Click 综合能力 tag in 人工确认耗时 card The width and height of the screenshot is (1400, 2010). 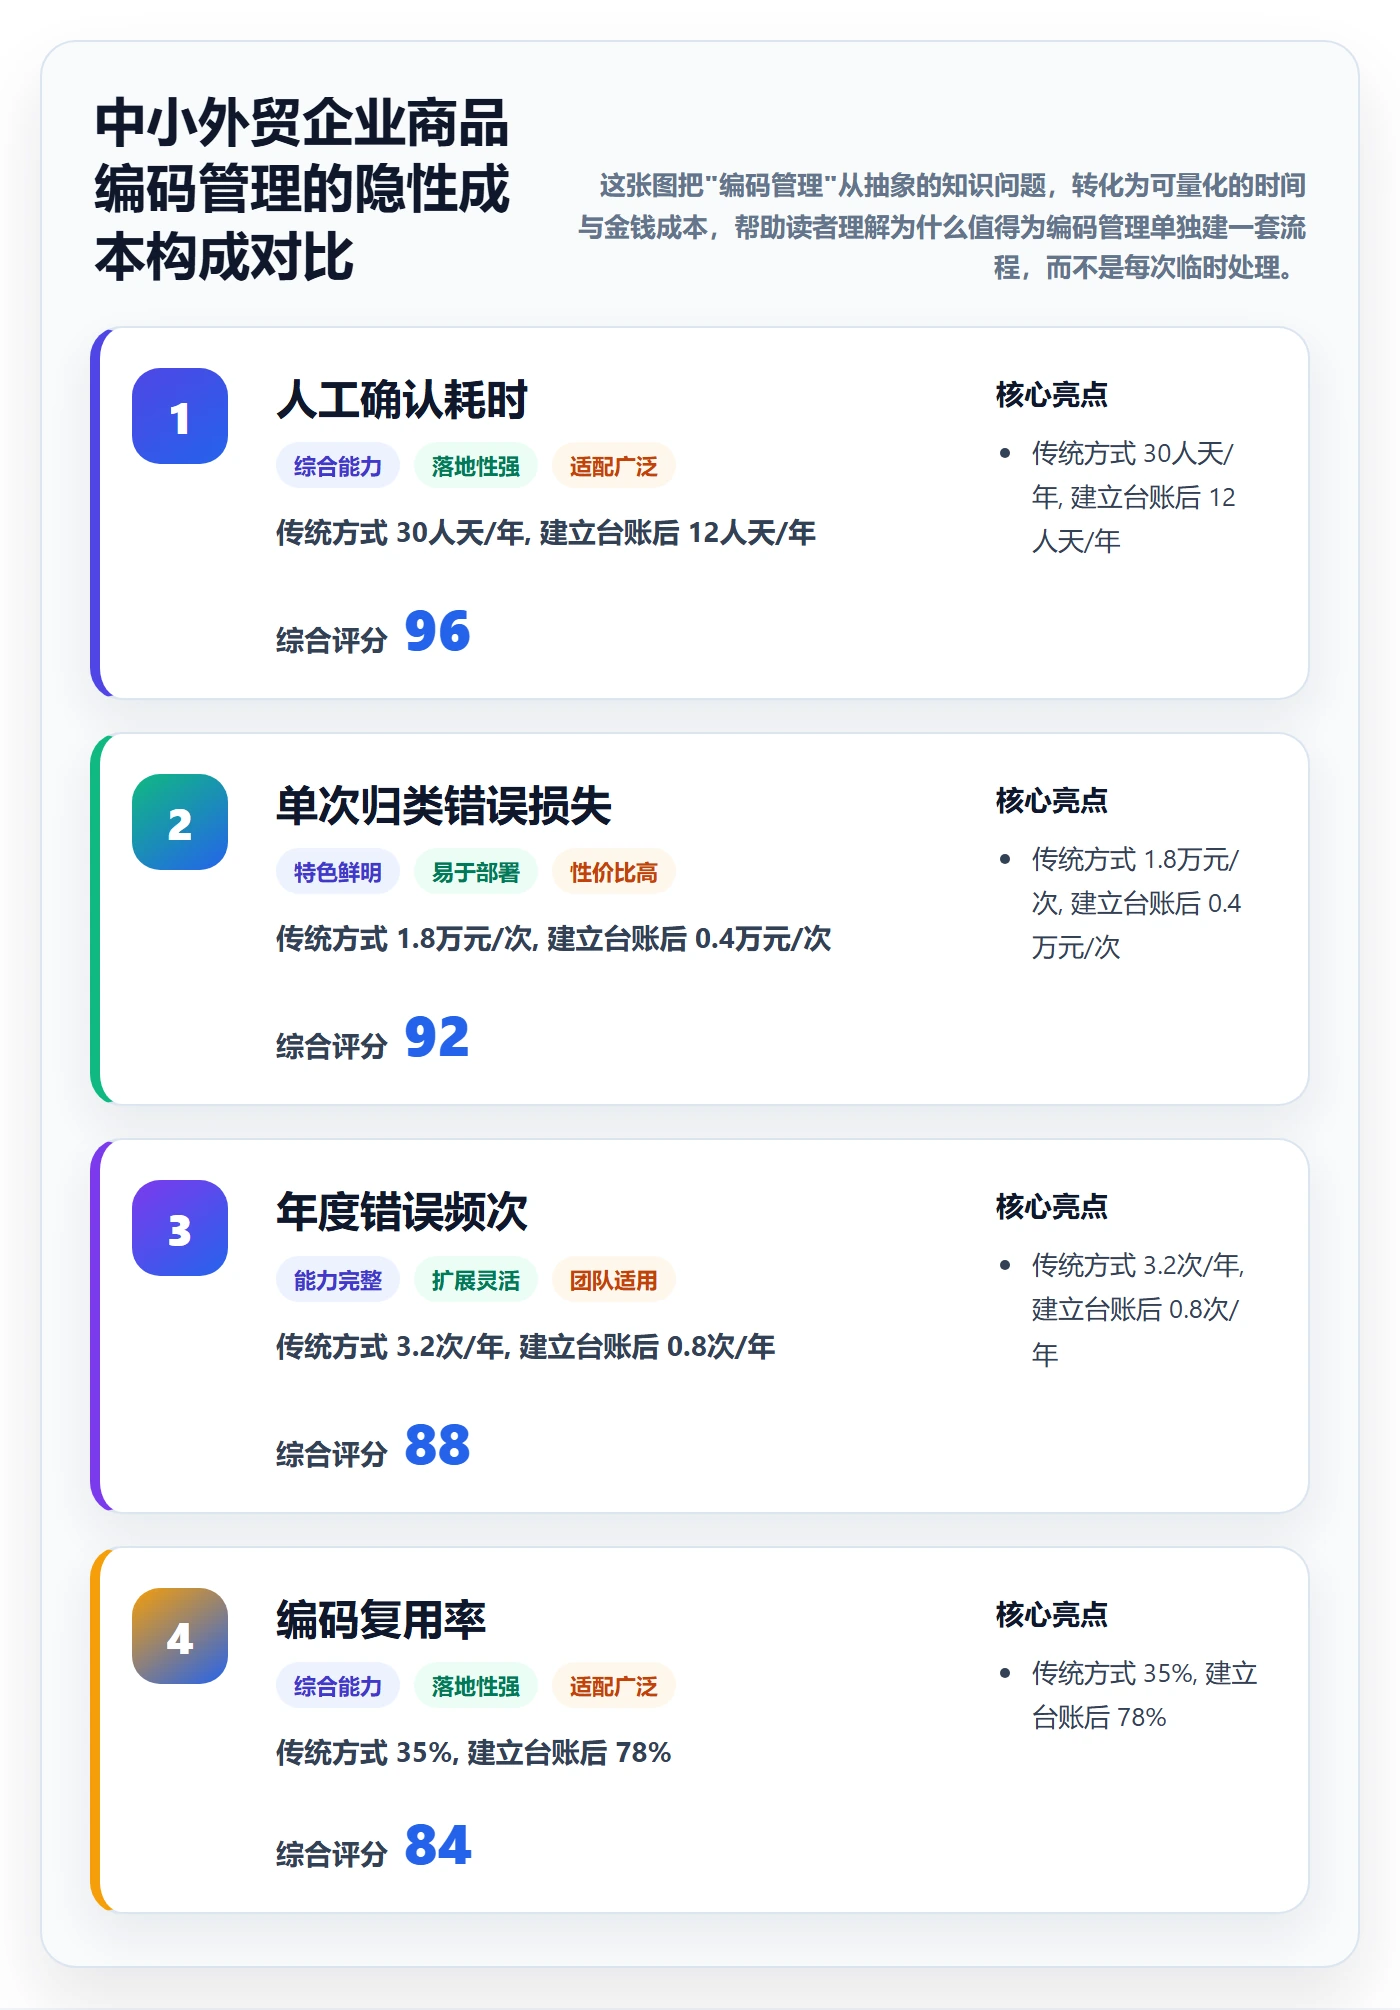click(x=338, y=466)
